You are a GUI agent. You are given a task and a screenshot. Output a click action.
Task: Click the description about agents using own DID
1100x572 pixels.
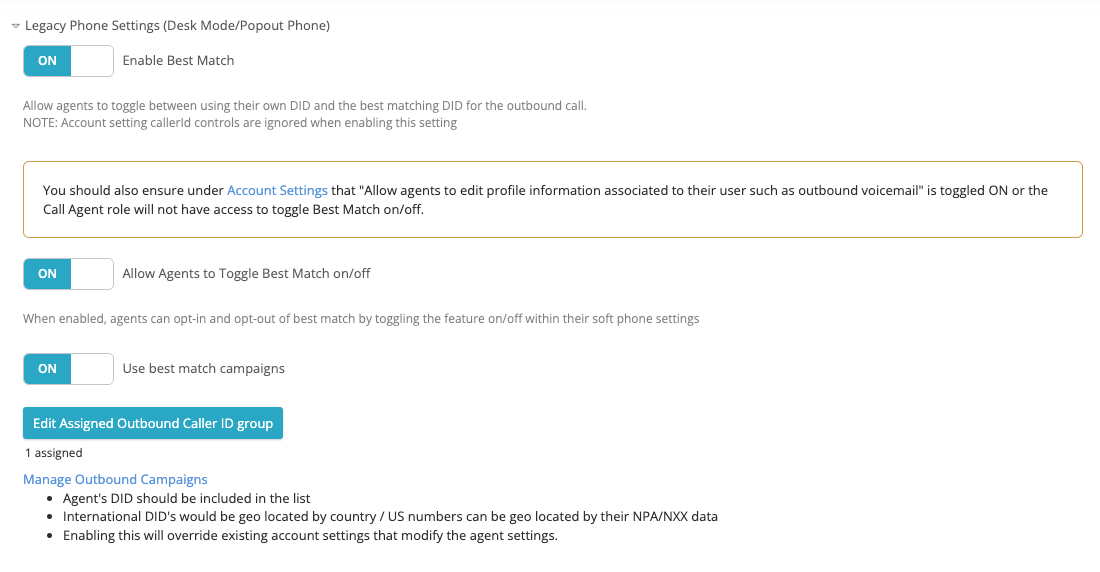click(304, 106)
